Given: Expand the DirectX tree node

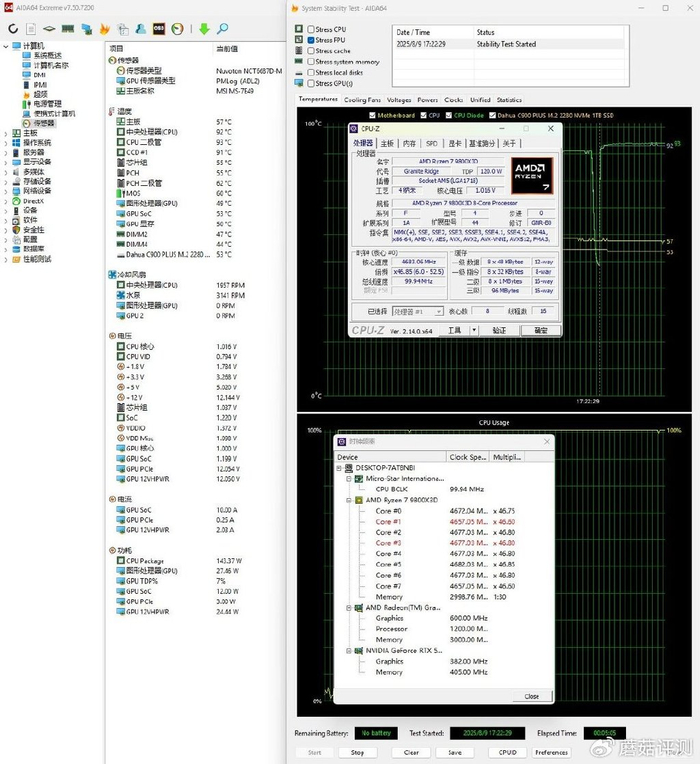Looking at the screenshot, I should (6, 201).
